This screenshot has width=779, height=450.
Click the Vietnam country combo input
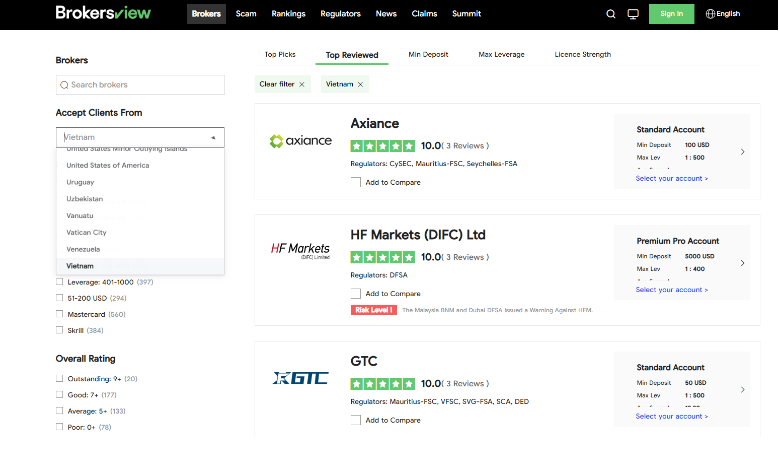click(x=140, y=138)
